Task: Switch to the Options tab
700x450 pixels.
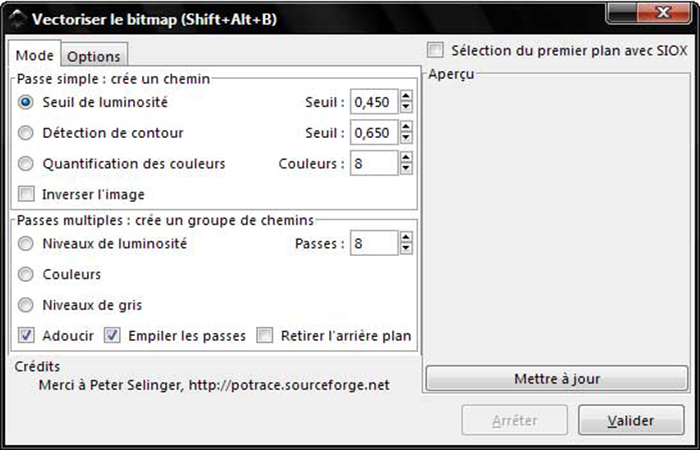Action: pyautogui.click(x=93, y=57)
